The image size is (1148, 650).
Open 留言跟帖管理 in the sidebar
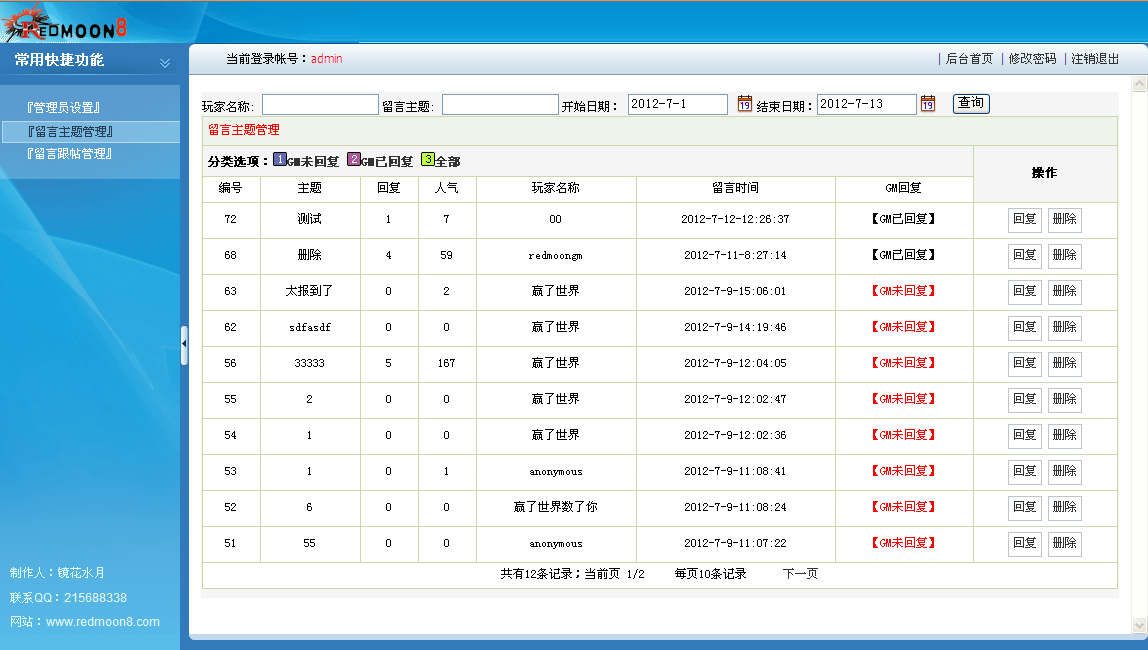(70, 154)
